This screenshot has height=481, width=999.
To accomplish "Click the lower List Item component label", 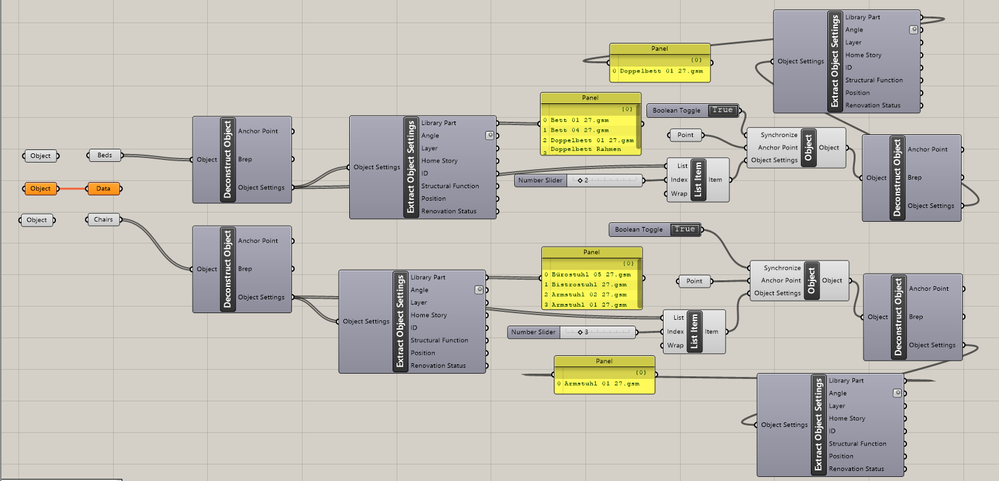I will (x=693, y=331).
